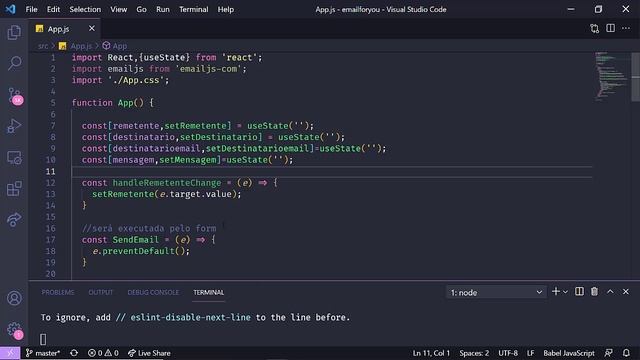The height and width of the screenshot is (360, 640).
Task: Open the Go menu
Action: tap(141, 9)
